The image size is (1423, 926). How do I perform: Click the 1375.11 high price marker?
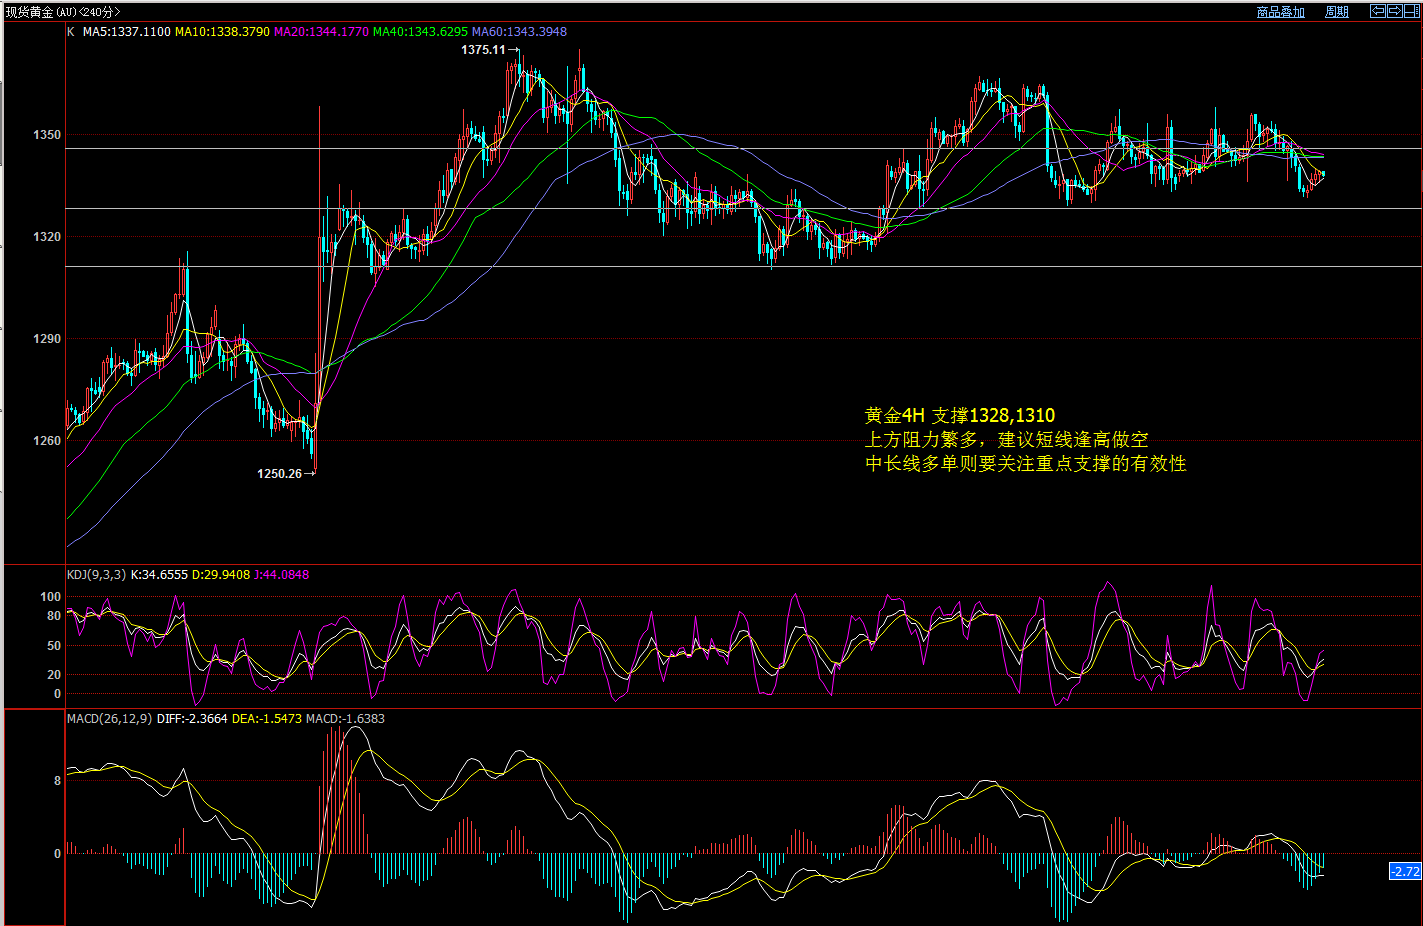click(483, 50)
